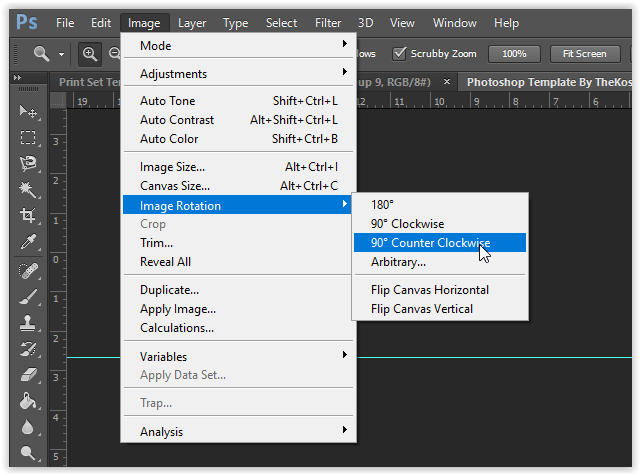
Task: Expand the Adjustments submenu
Action: click(x=239, y=74)
